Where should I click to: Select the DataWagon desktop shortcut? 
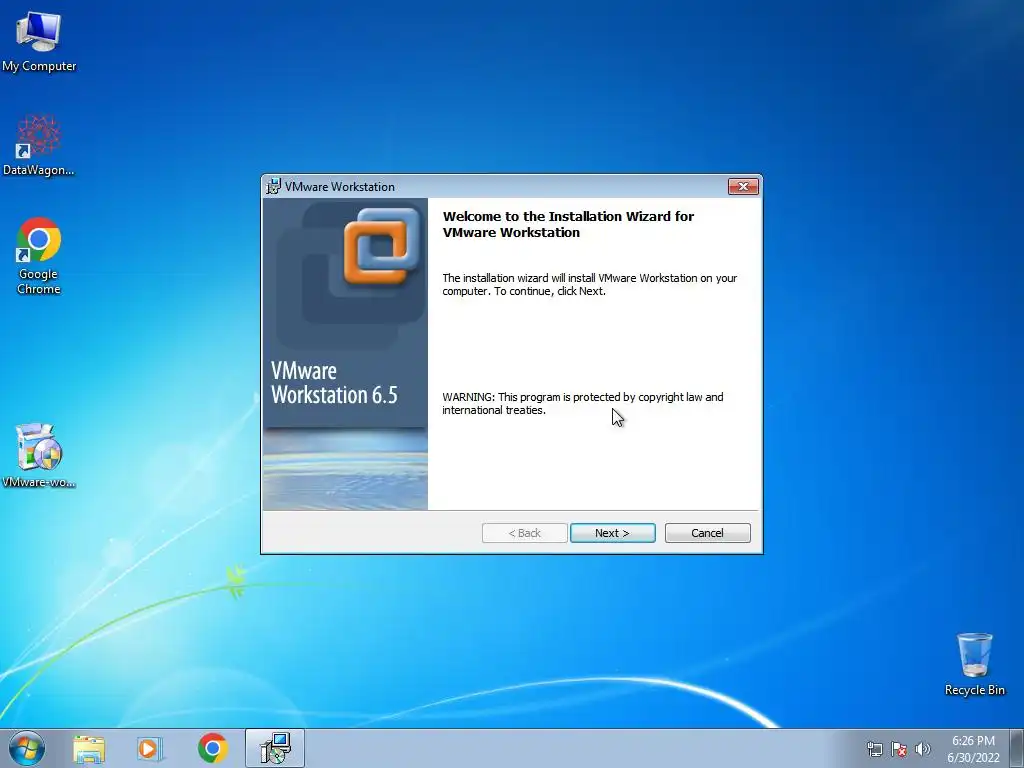(x=39, y=145)
